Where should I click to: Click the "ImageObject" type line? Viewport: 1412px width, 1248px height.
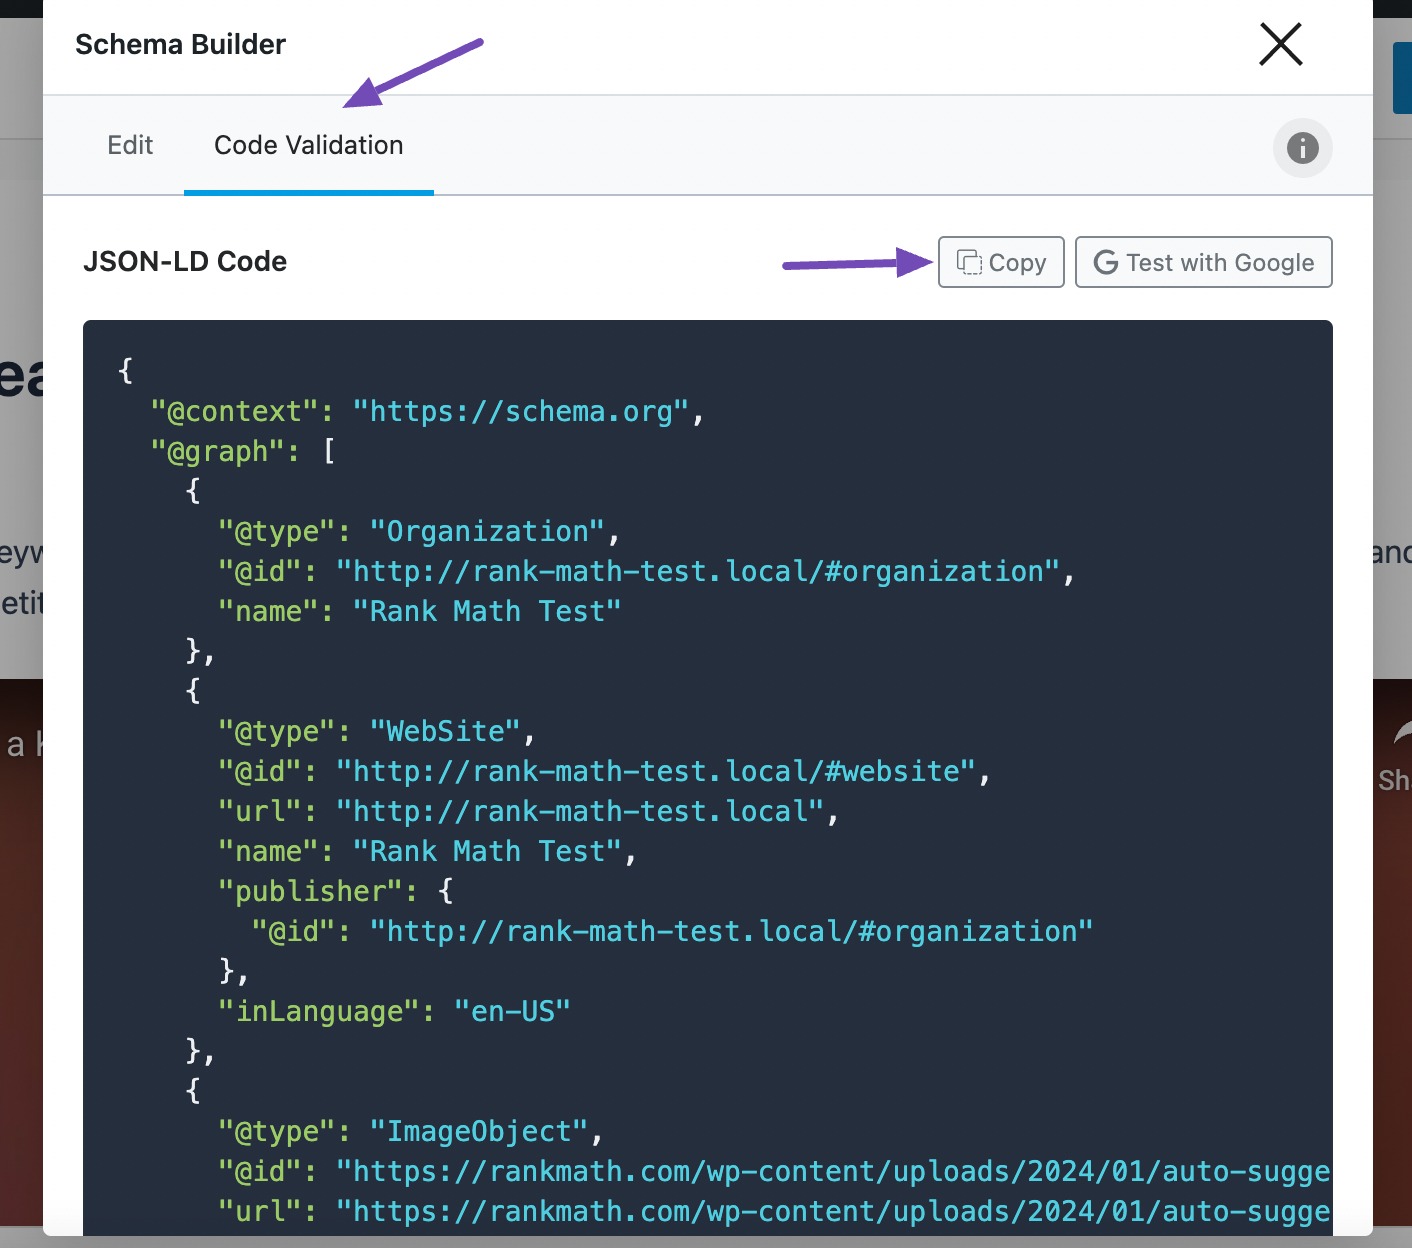pos(411,1132)
